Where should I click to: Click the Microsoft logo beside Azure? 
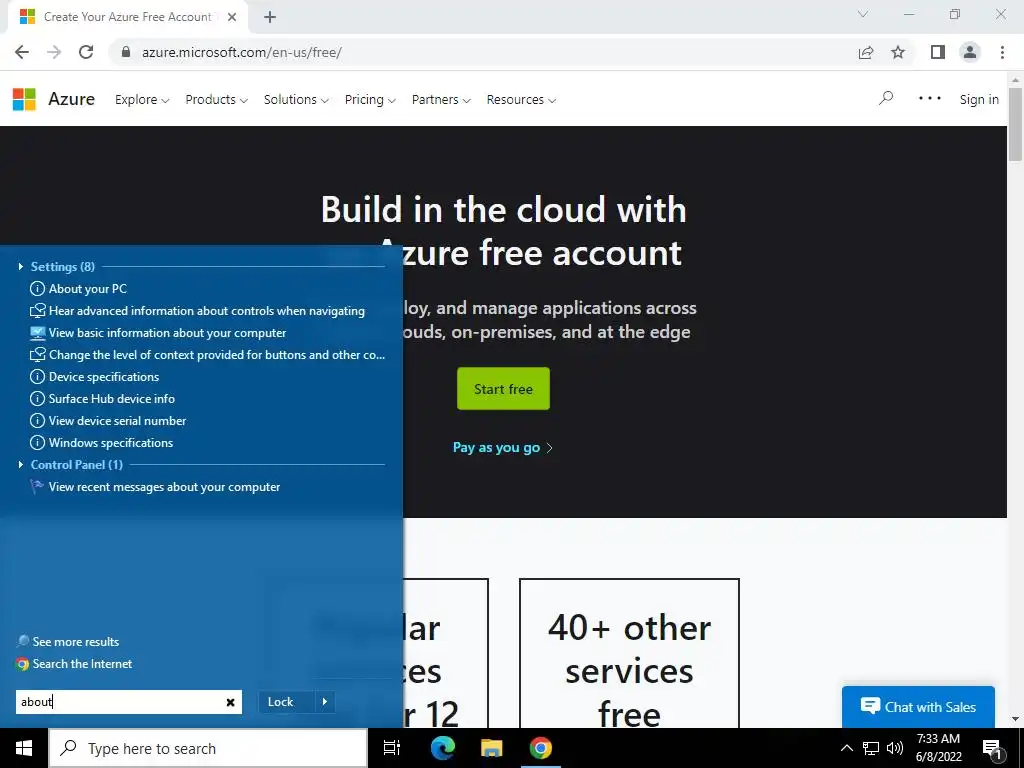24,99
